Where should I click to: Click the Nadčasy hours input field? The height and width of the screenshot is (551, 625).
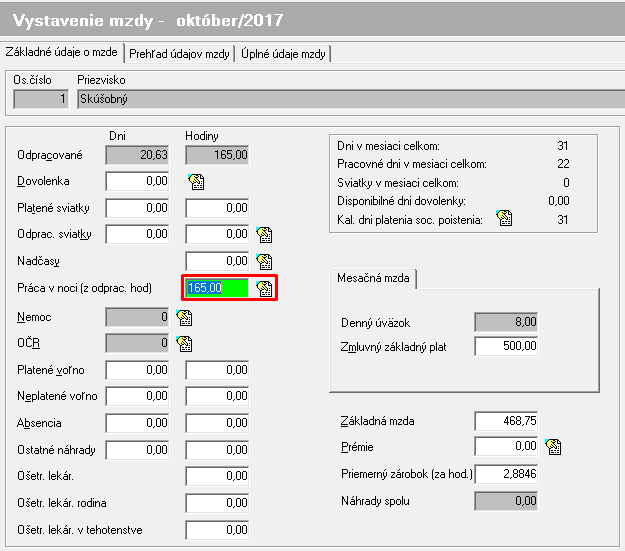pyautogui.click(x=217, y=262)
